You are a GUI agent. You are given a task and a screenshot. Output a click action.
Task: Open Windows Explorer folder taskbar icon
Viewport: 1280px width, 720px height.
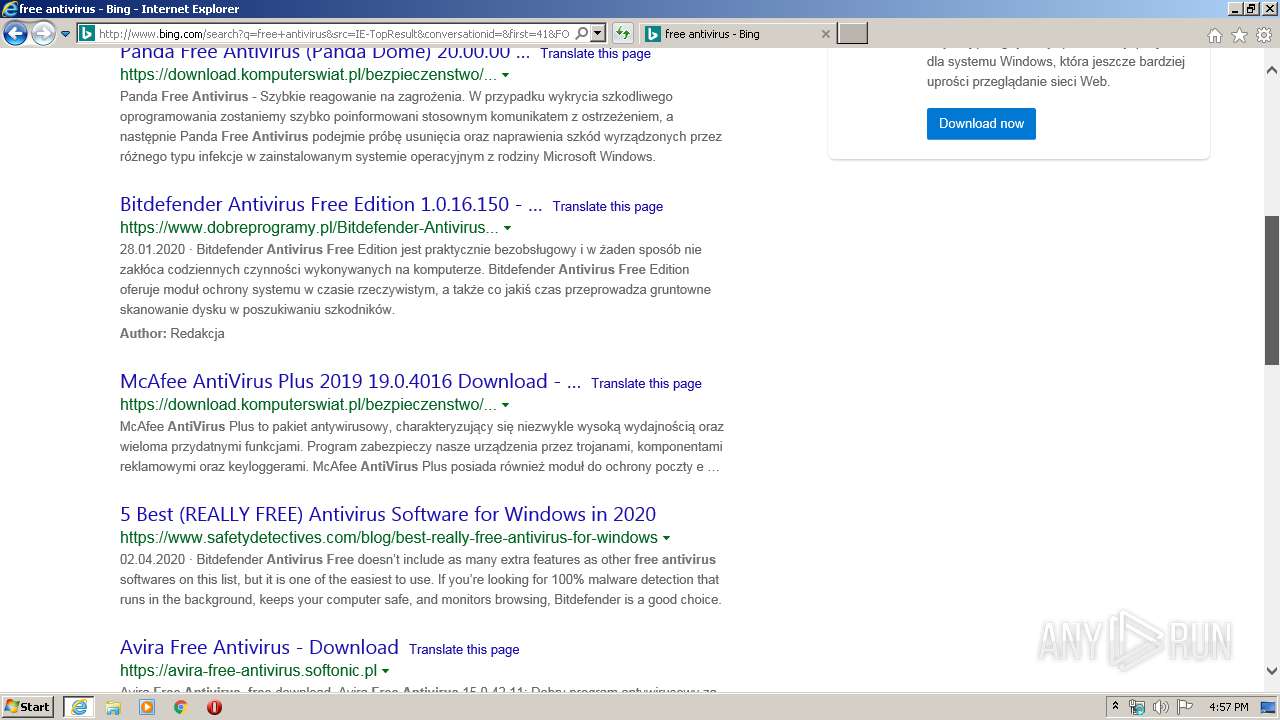point(113,707)
